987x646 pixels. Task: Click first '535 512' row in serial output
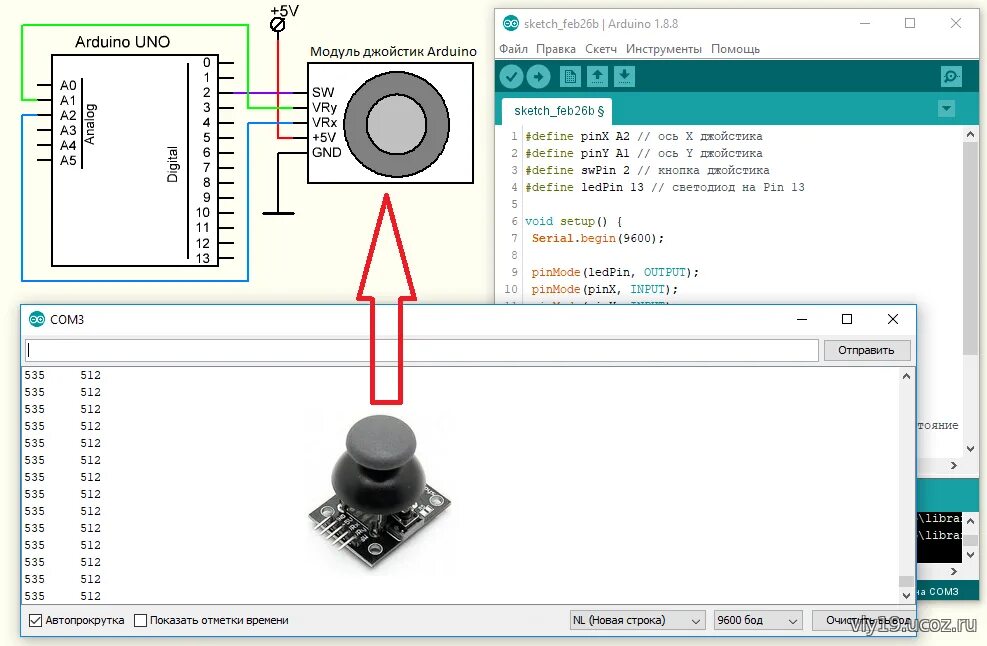pyautogui.click(x=62, y=375)
